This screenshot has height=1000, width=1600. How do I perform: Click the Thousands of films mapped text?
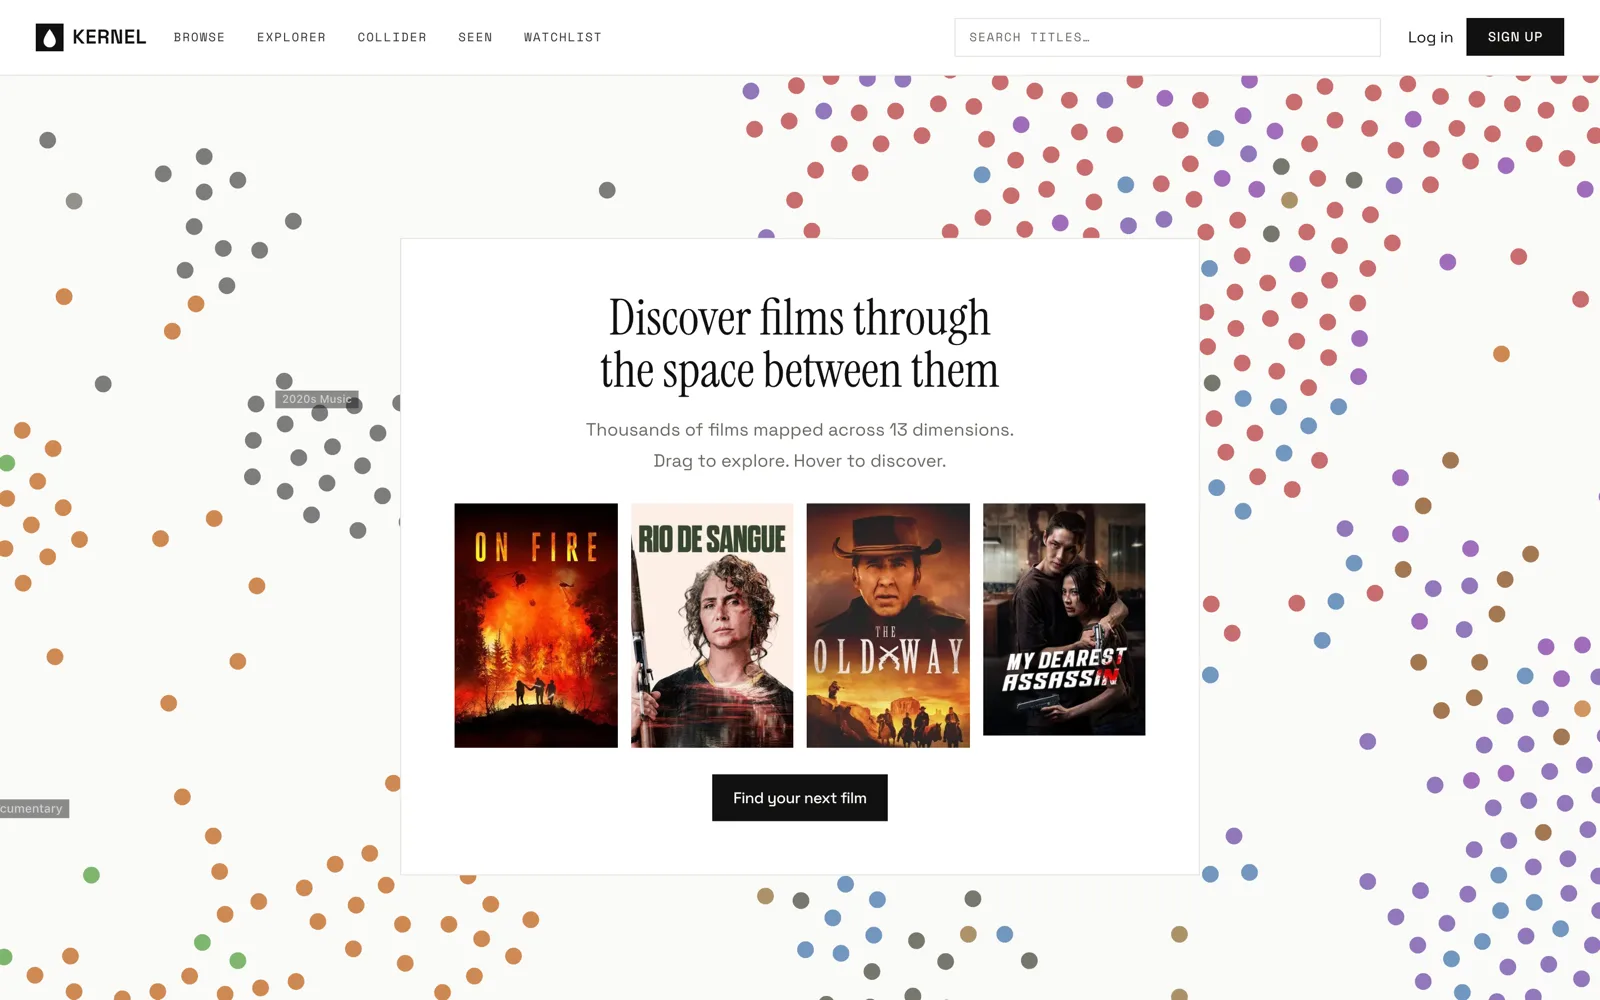(800, 430)
